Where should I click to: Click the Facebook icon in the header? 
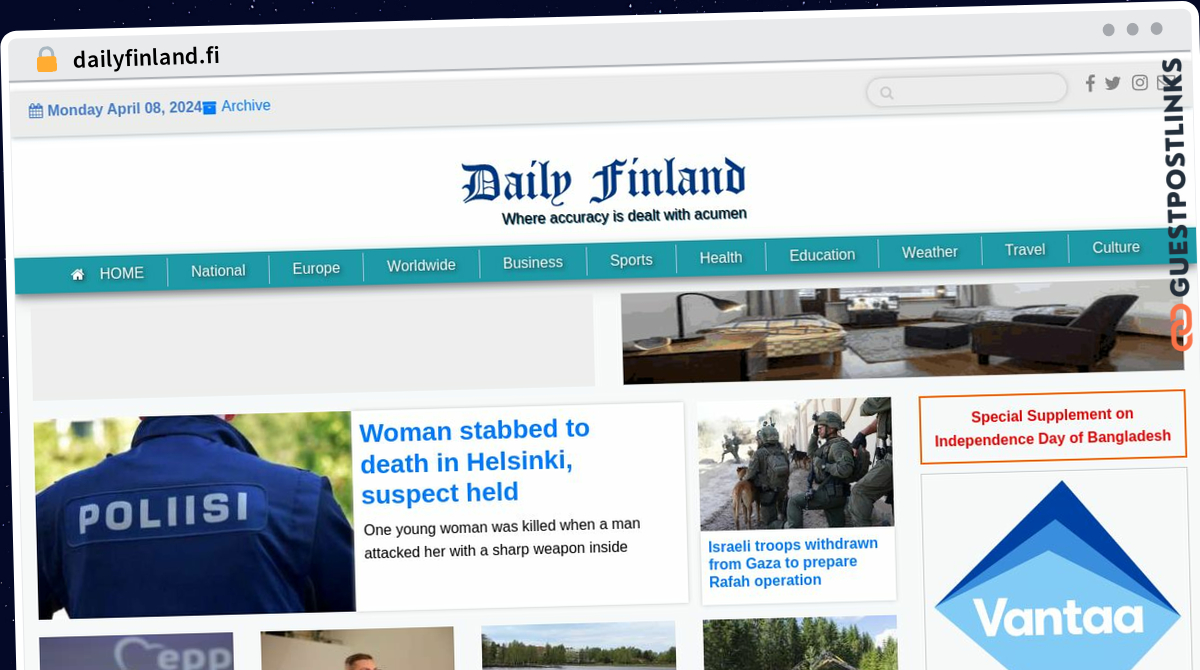click(1090, 83)
